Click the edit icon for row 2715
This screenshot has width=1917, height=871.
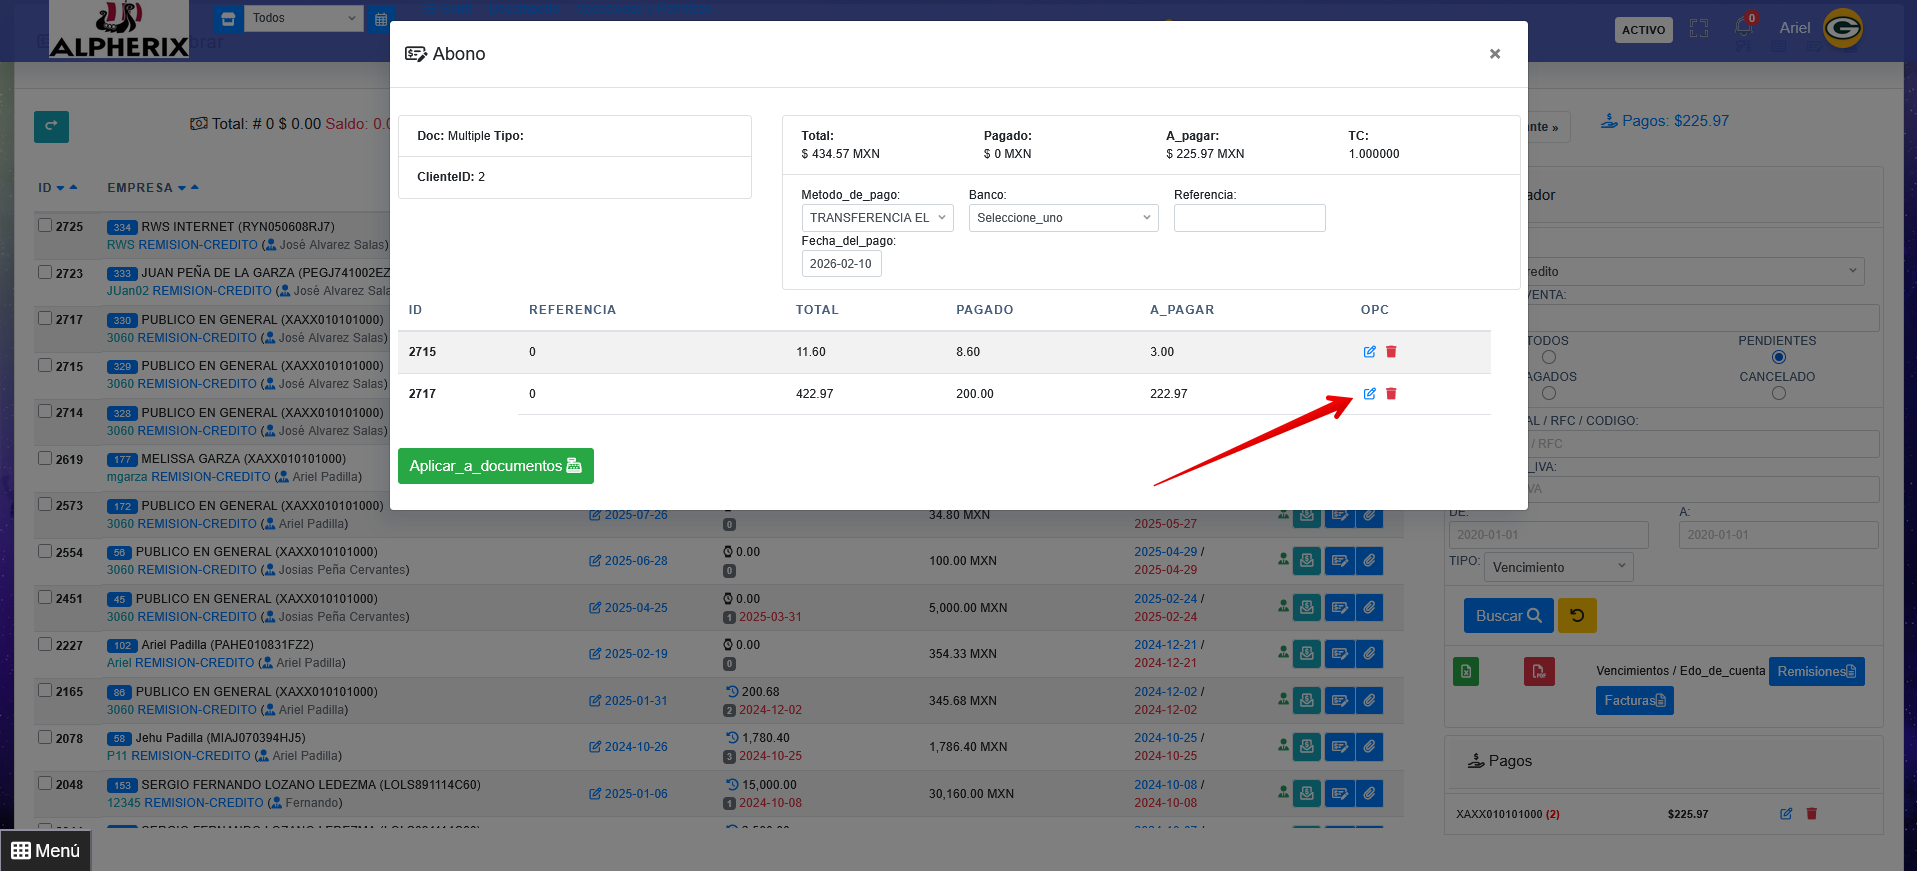(1369, 352)
